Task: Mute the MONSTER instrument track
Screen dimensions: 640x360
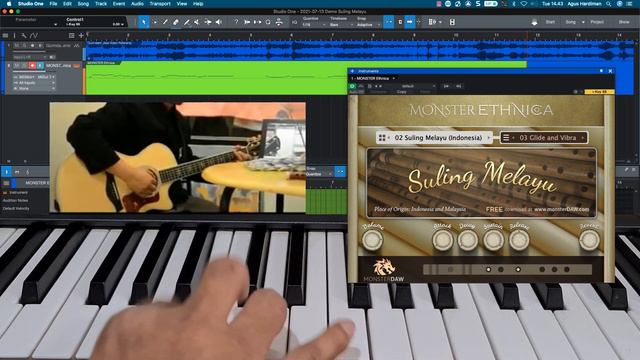Action: (x=17, y=66)
